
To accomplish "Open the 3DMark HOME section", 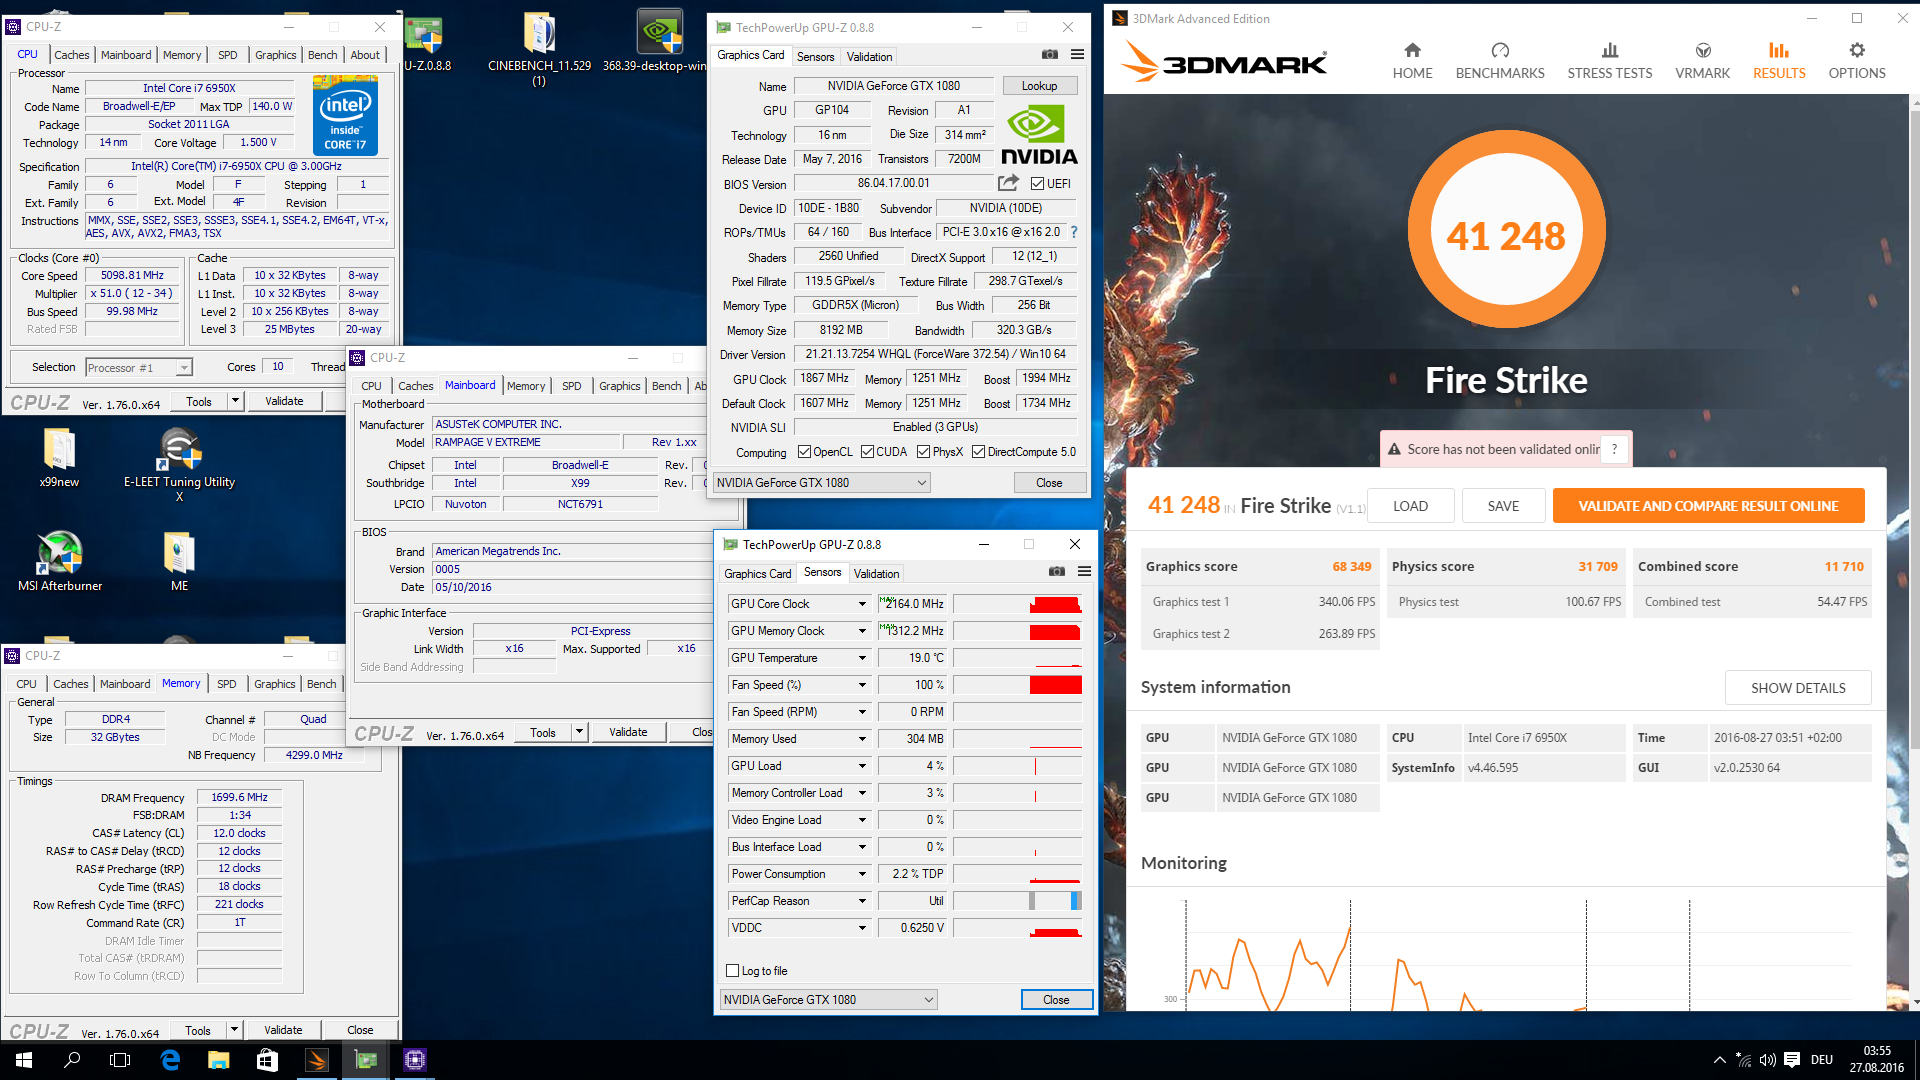I will coord(1412,61).
